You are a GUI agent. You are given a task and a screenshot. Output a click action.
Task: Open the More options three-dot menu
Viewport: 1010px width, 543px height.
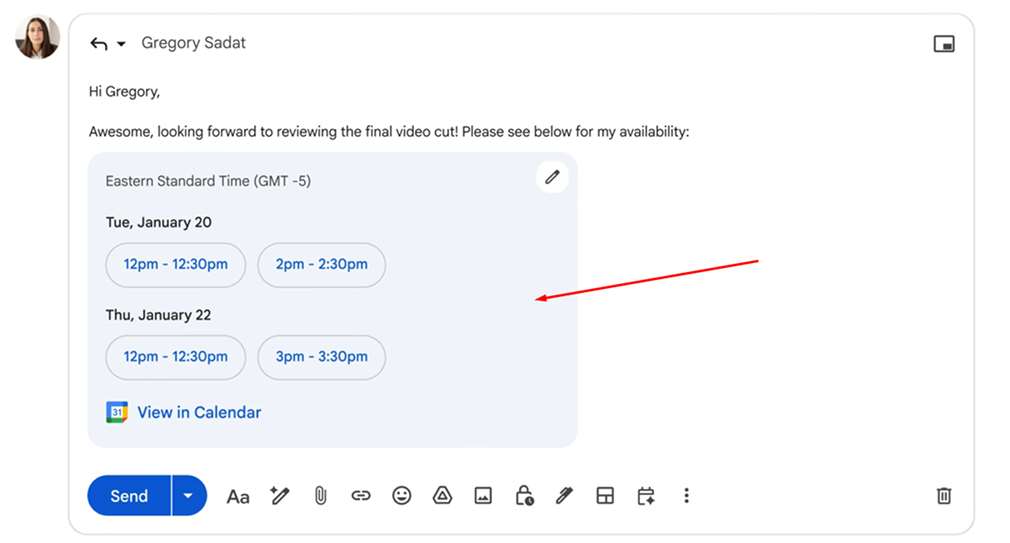(x=686, y=496)
